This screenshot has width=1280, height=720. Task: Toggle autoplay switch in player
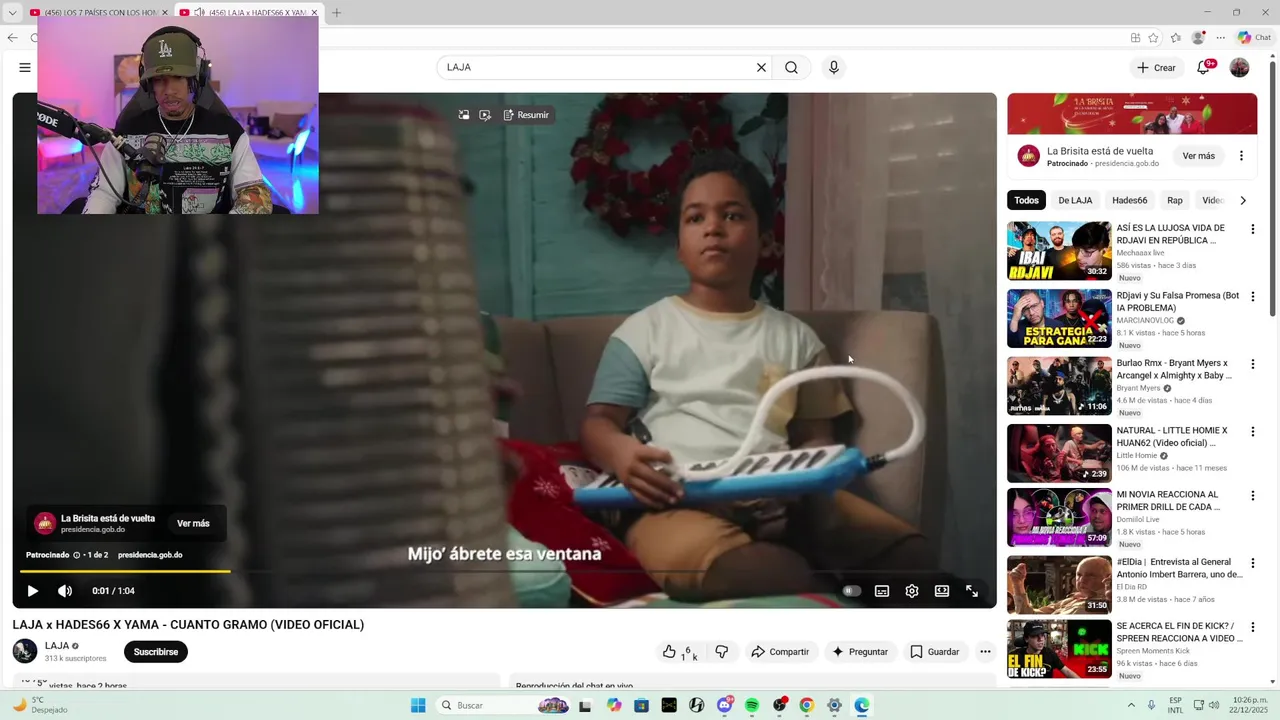click(851, 591)
